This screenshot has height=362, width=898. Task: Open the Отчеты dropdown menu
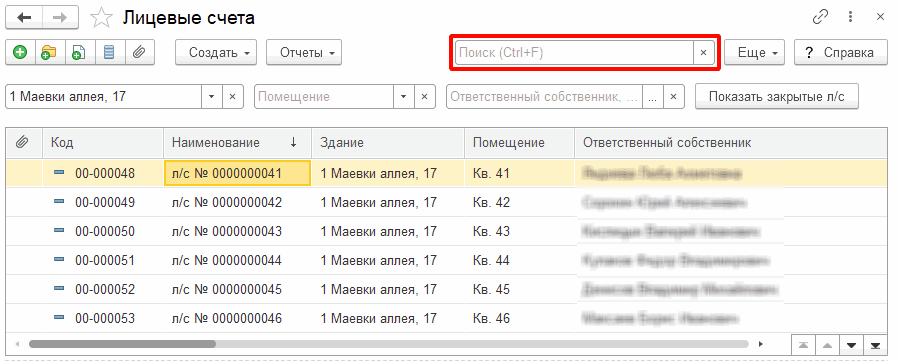tap(304, 53)
